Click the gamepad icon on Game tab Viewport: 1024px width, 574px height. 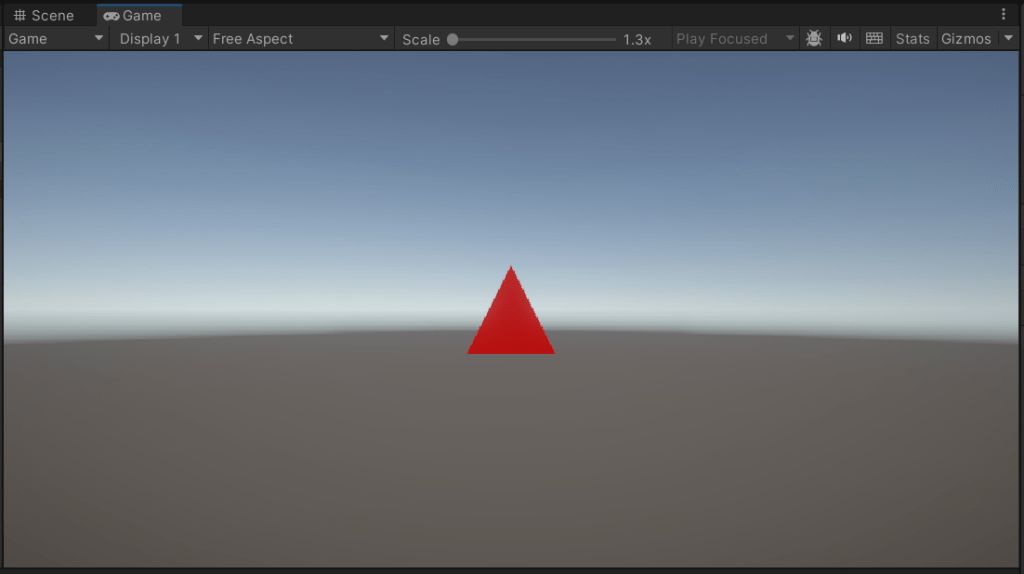pos(111,16)
